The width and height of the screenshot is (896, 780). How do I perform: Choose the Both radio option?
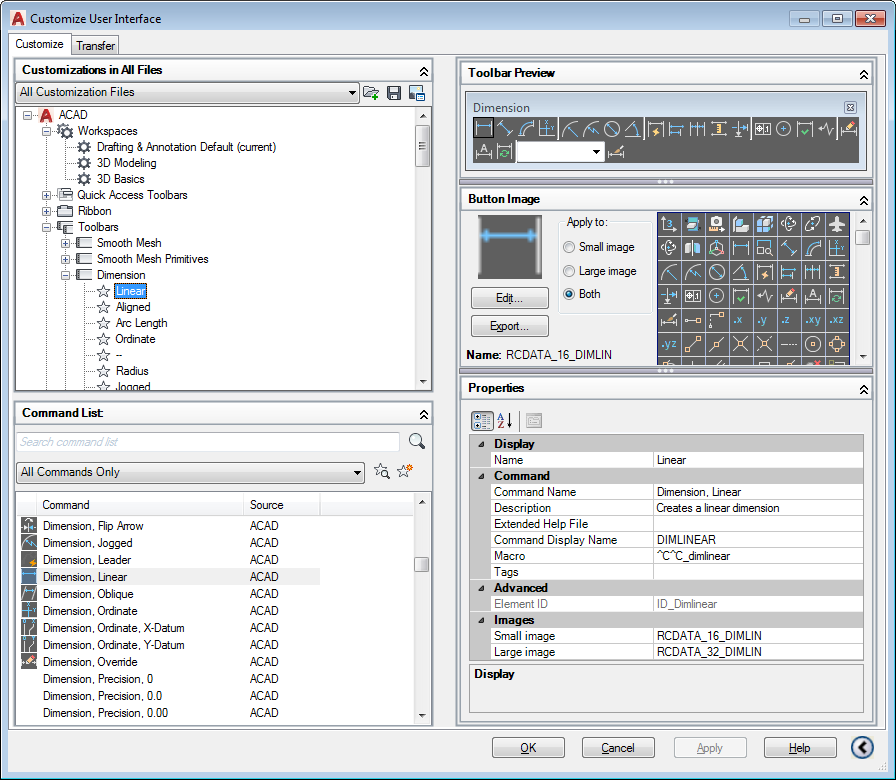(x=570, y=294)
